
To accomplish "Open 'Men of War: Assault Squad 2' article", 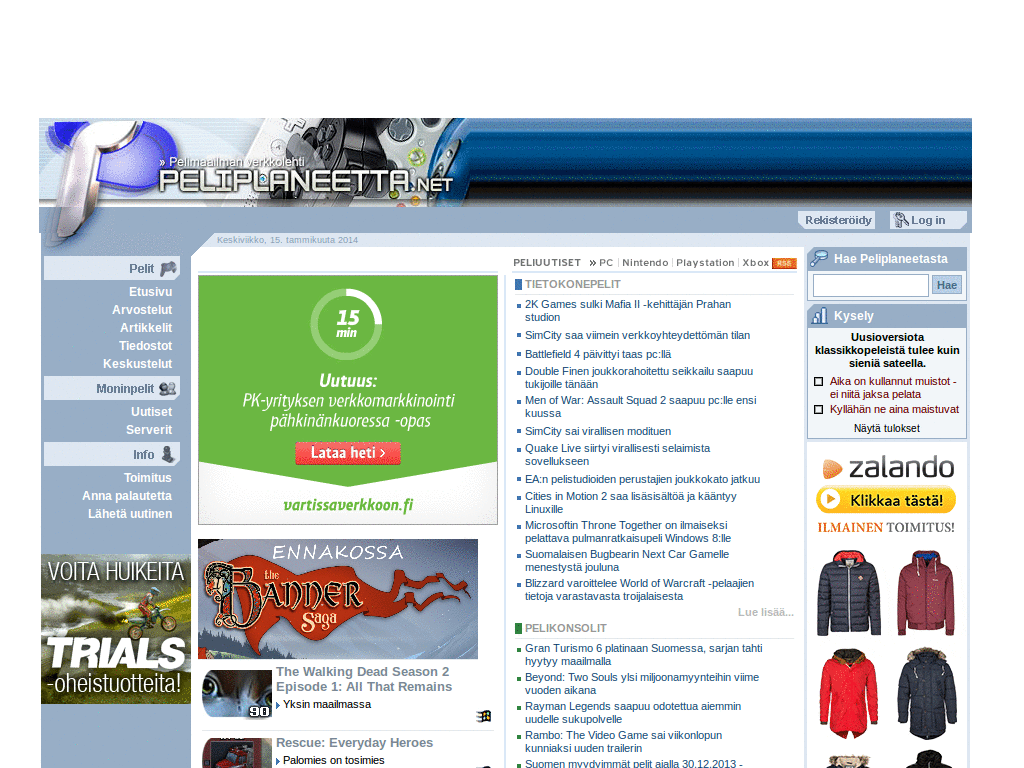I will click(641, 406).
